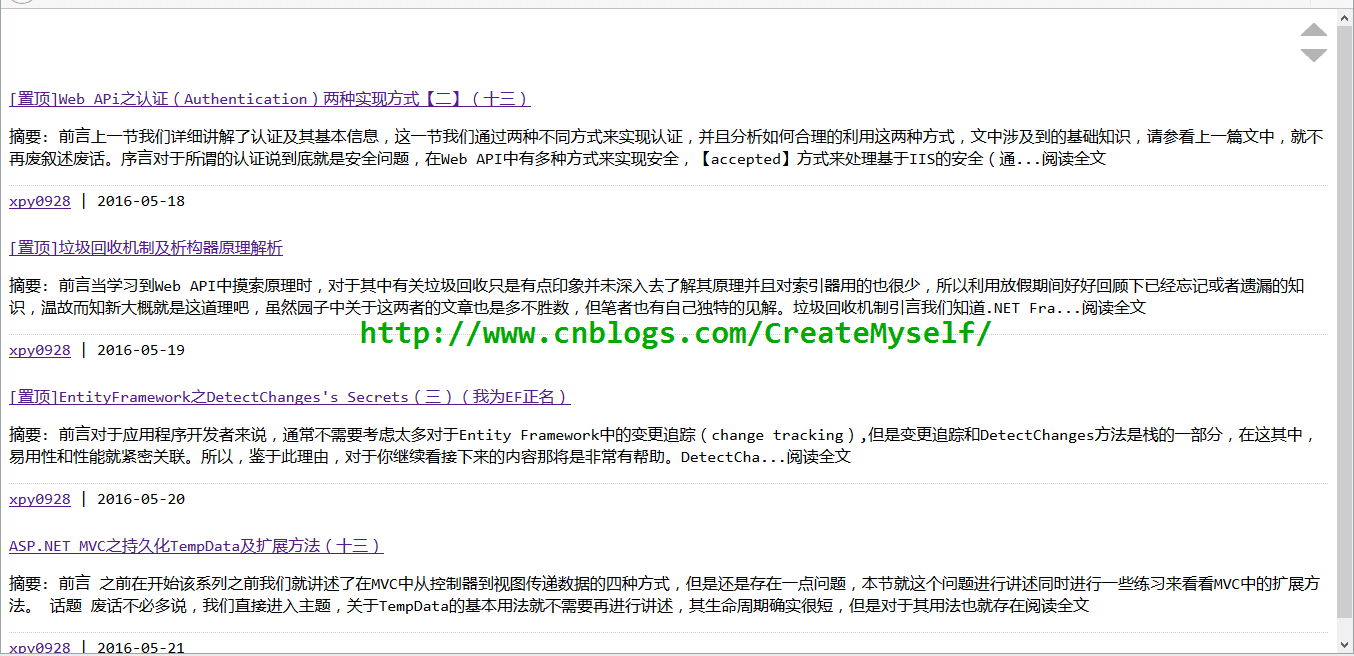Click the 2016-05-20 post date
This screenshot has width=1354, height=656.
coord(141,499)
